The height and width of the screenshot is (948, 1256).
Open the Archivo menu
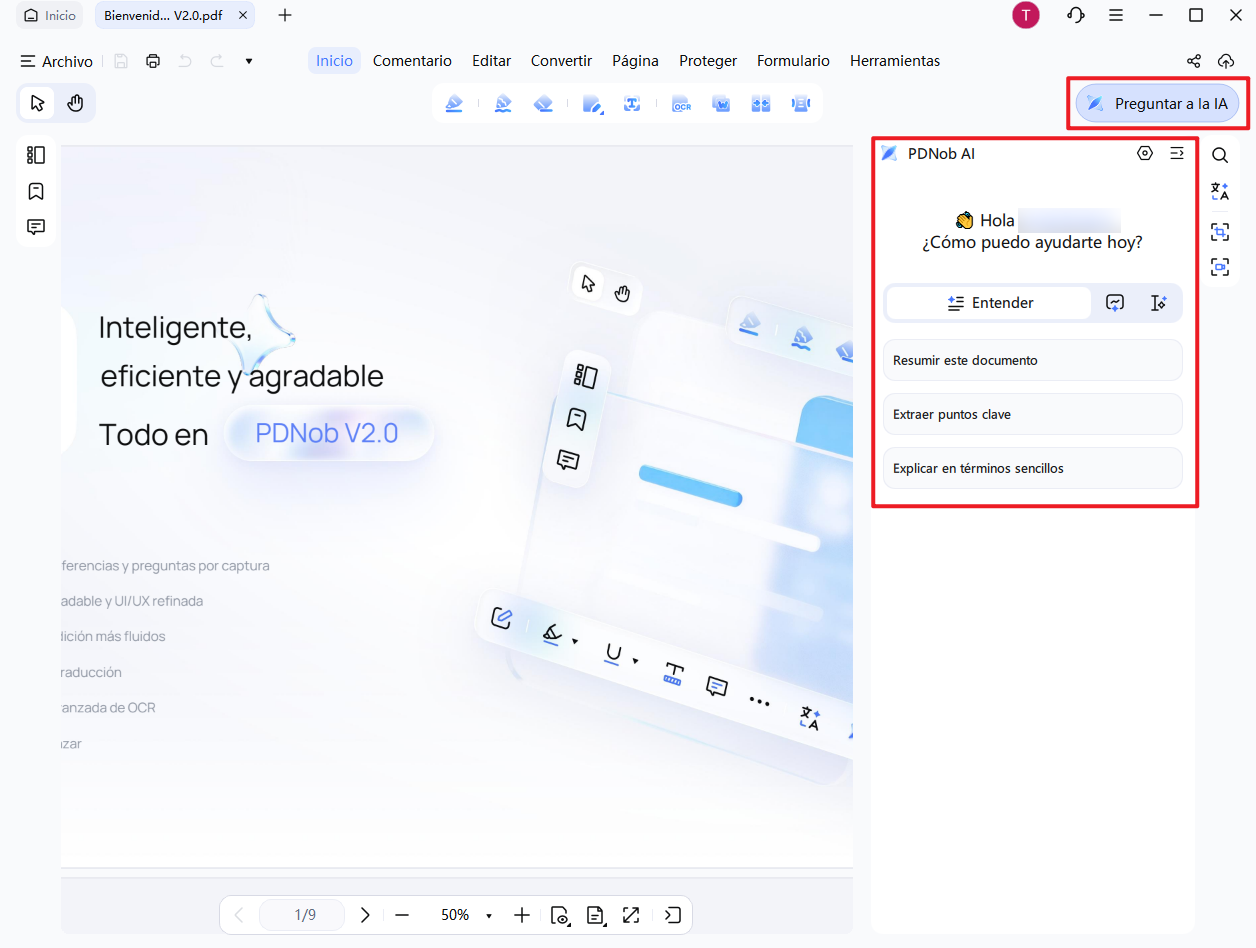(x=57, y=61)
